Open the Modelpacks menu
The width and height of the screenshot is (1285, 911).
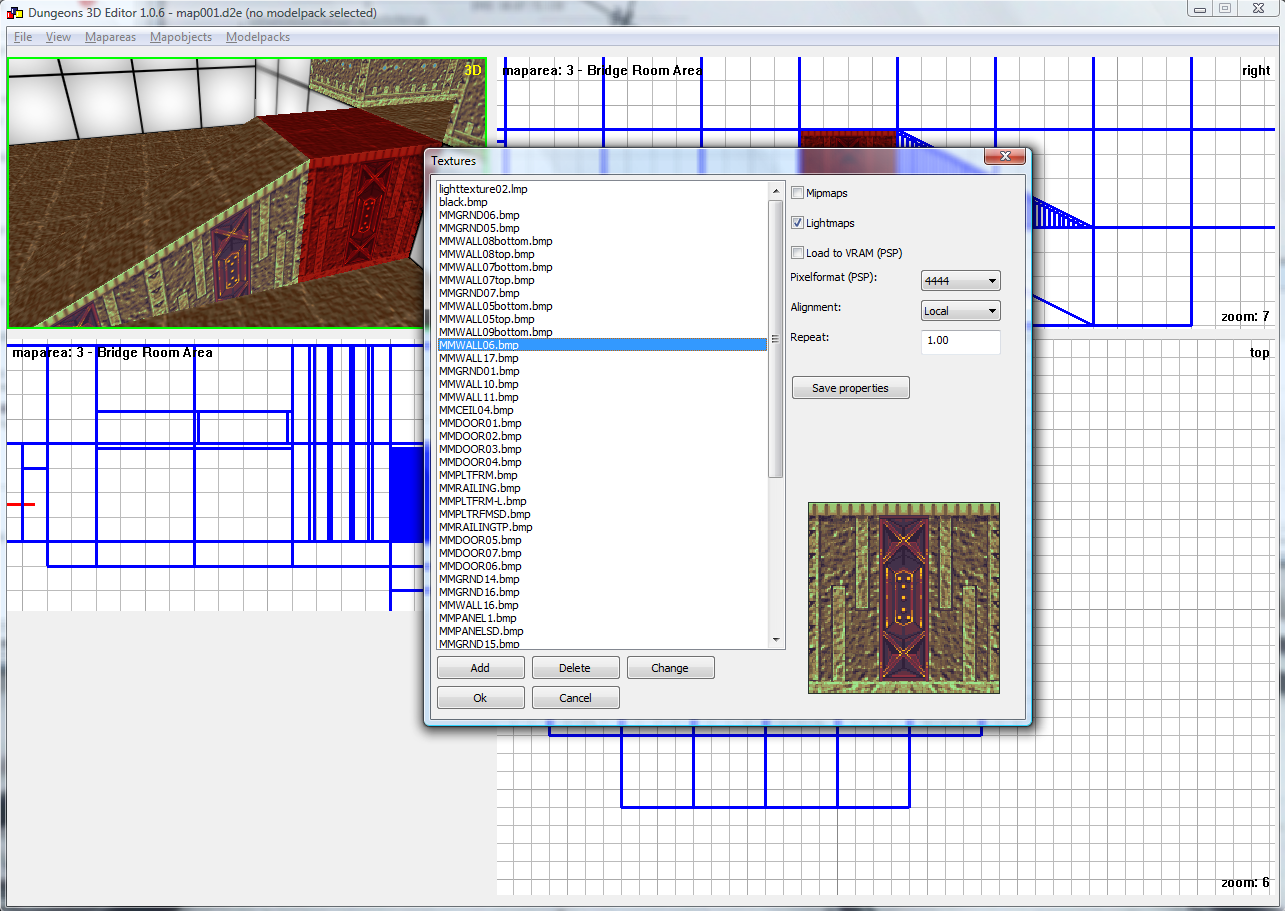click(258, 37)
